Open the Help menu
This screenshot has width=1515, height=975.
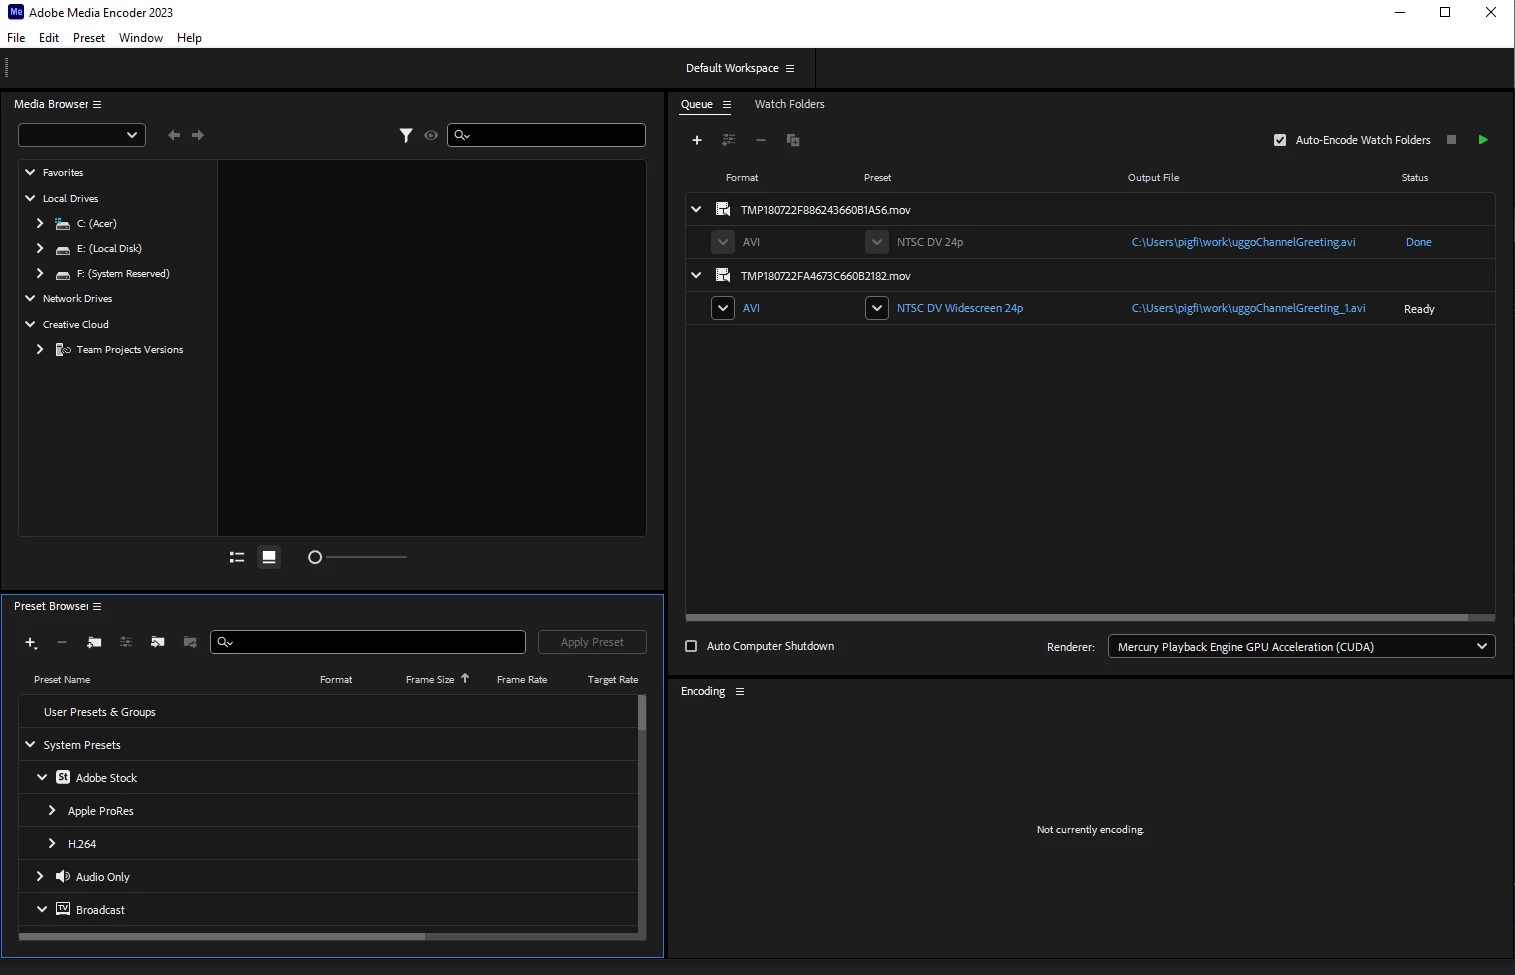coord(189,38)
